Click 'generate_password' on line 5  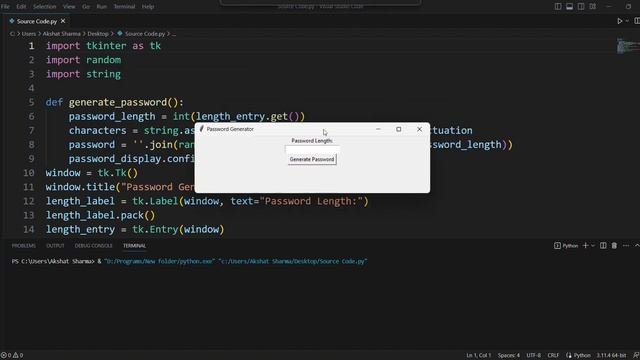[x=118, y=102]
